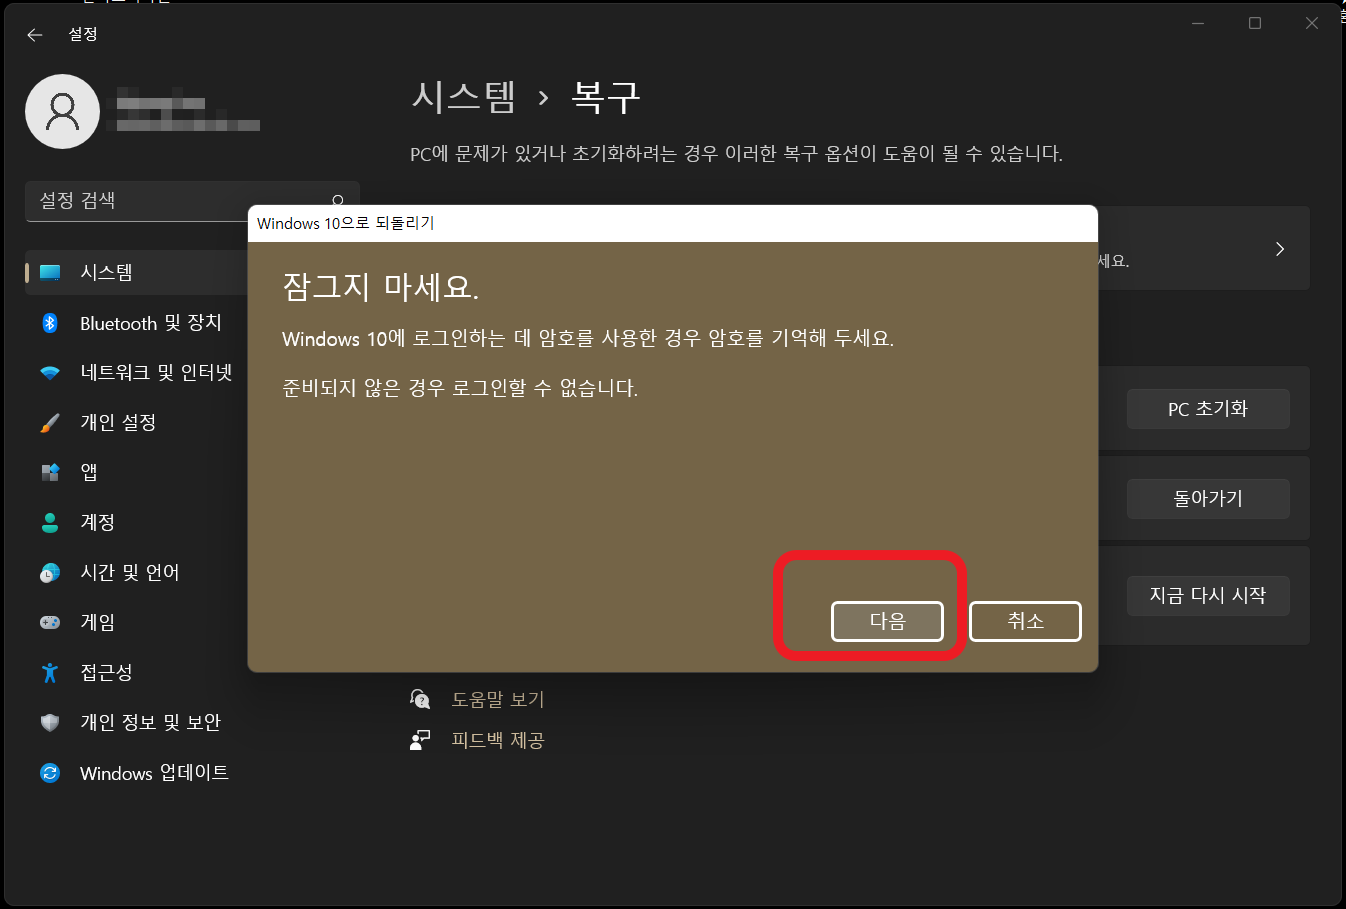Click the user profile avatar icon

coord(62,111)
